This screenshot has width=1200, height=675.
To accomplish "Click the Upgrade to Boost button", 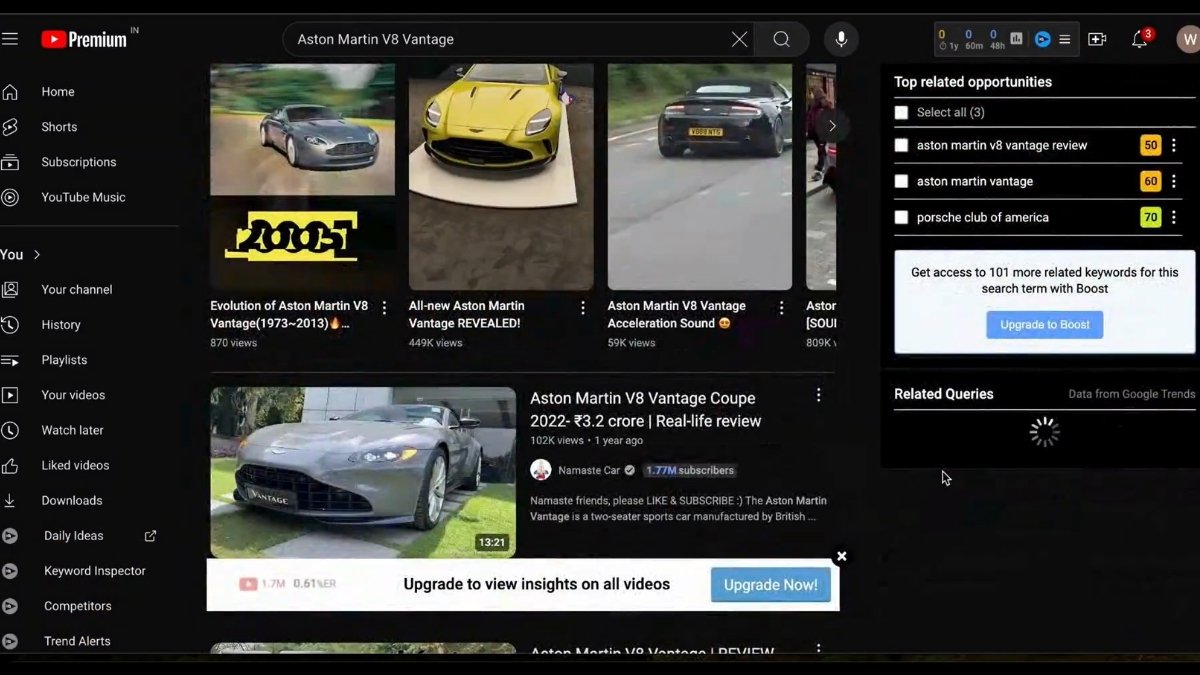I will pyautogui.click(x=1044, y=325).
